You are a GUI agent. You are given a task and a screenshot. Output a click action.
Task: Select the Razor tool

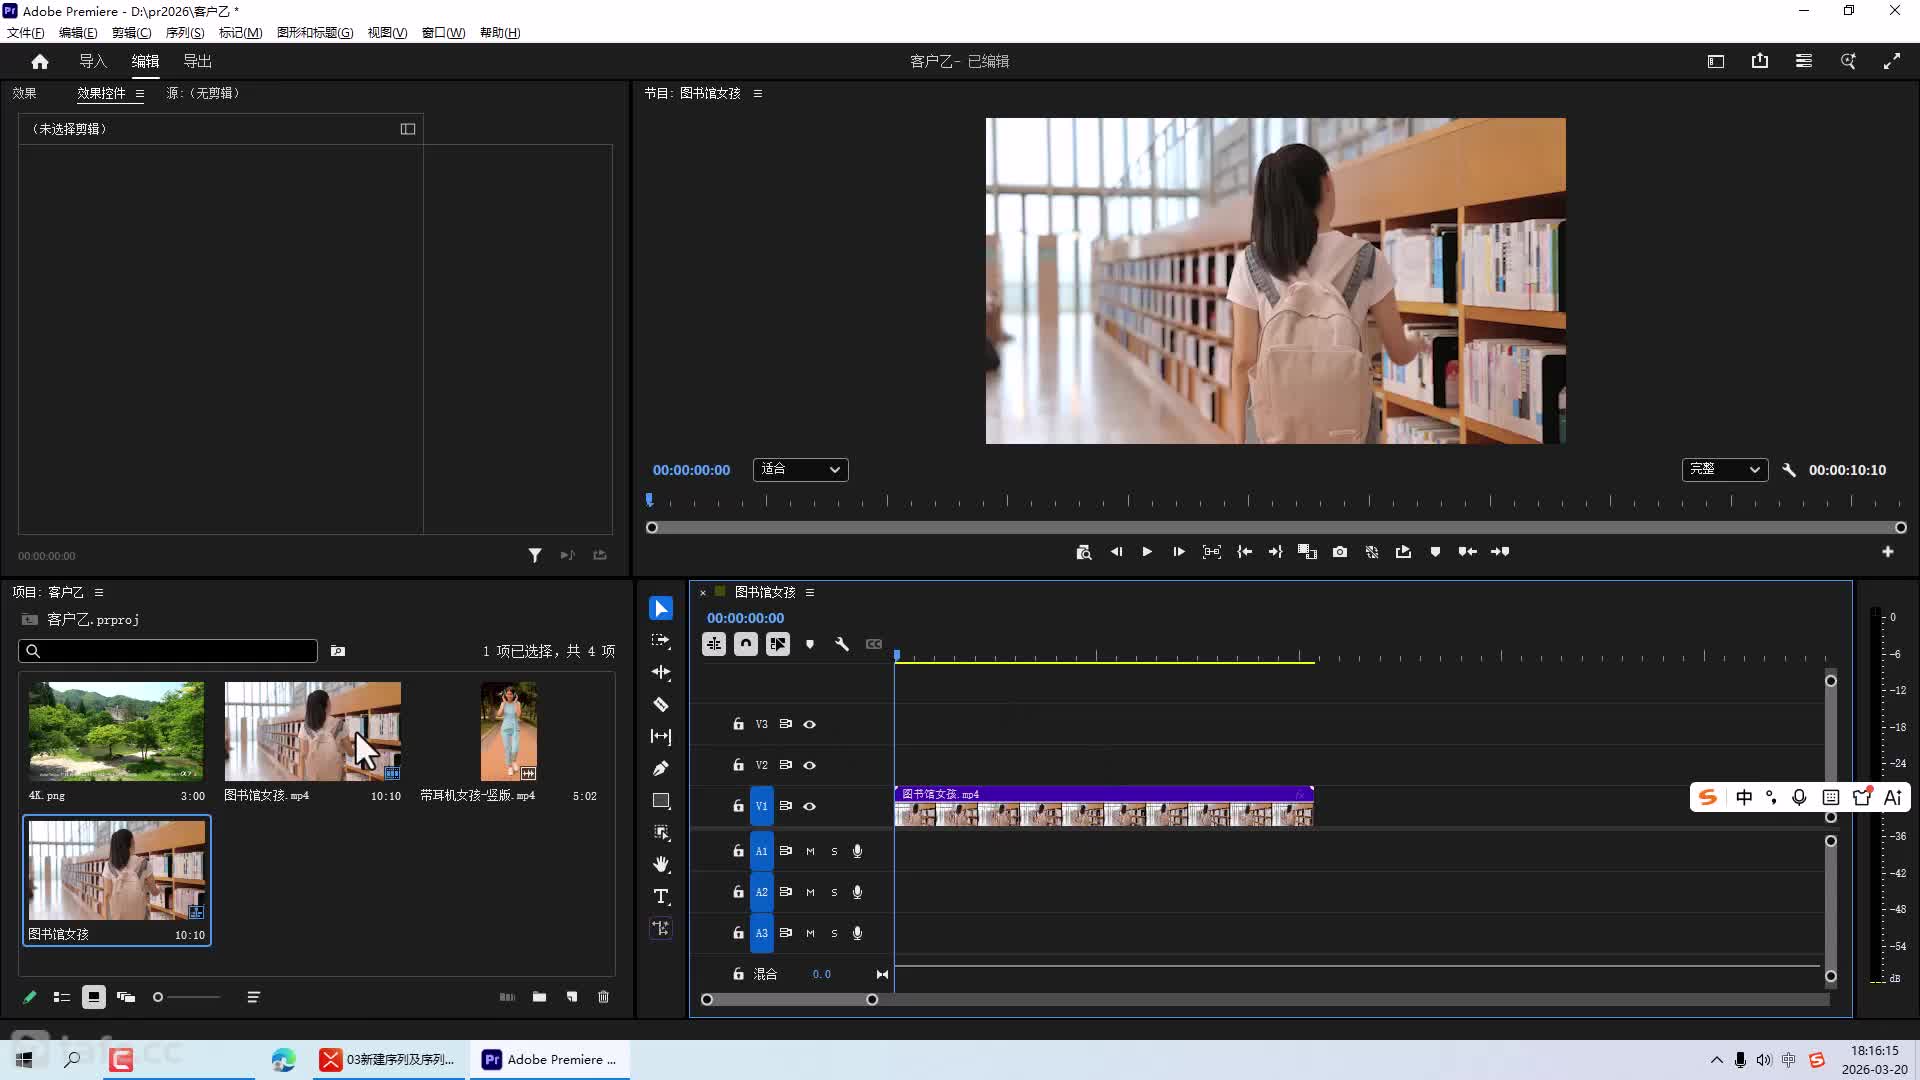(661, 704)
